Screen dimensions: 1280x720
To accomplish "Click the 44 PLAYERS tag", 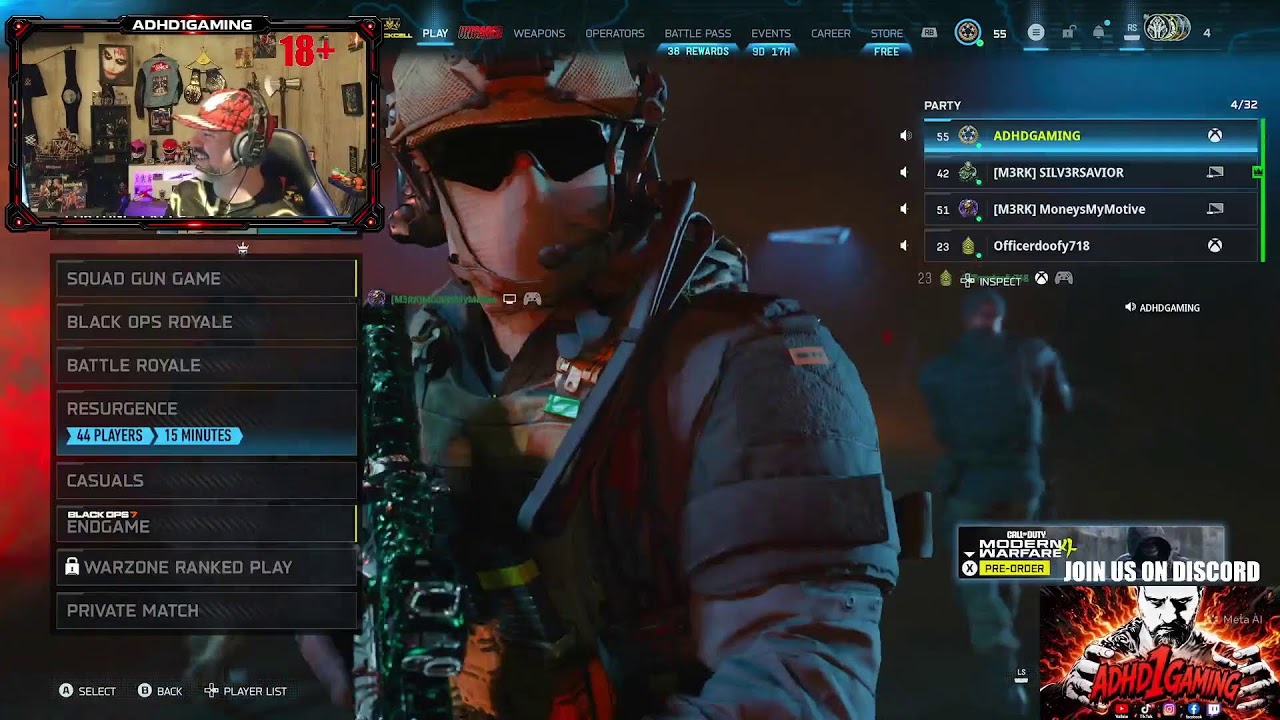I will click(x=109, y=436).
